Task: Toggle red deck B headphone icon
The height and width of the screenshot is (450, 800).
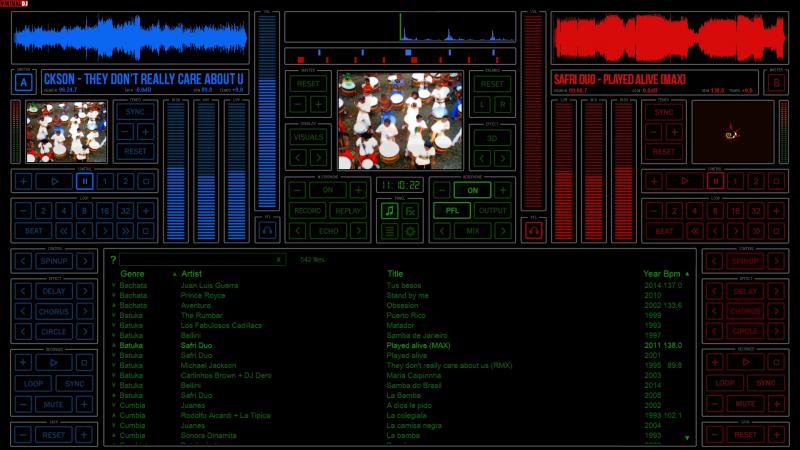Action: click(x=534, y=231)
